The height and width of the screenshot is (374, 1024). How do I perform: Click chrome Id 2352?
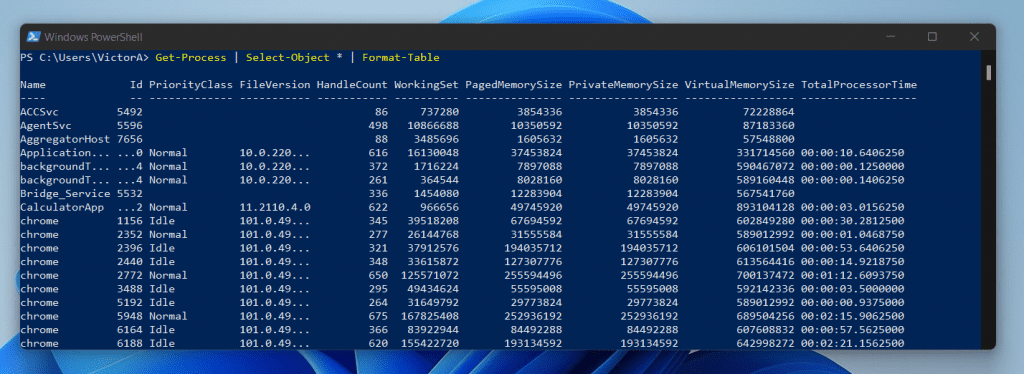pyautogui.click(x=129, y=234)
